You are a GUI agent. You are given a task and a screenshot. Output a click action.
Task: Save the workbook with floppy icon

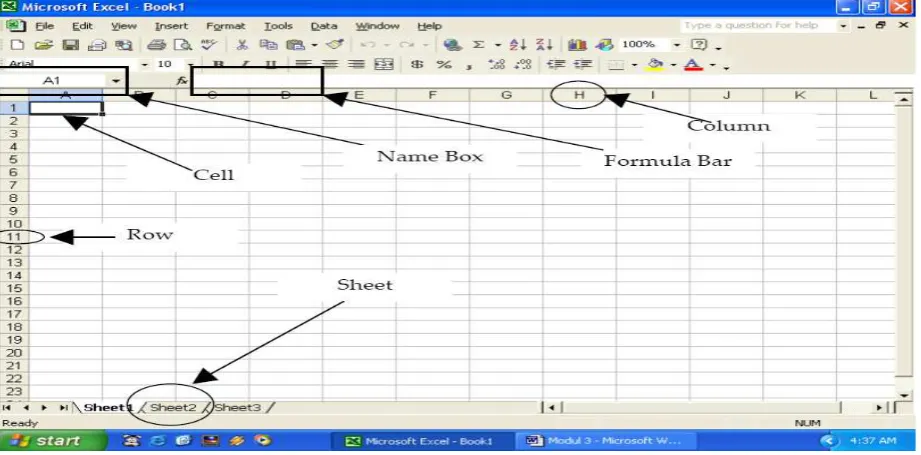[71, 45]
